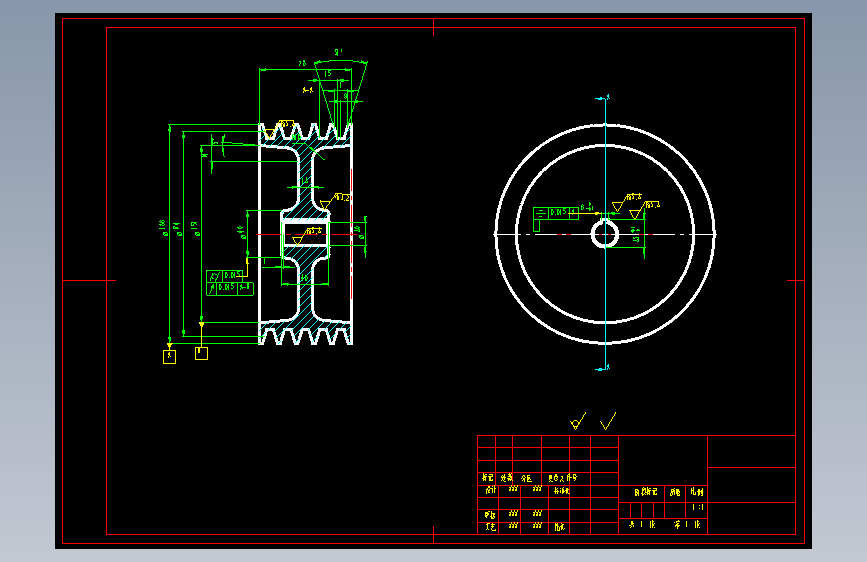The height and width of the screenshot is (562, 867).
Task: Click the roughness symbol inside the hub bore
Action: (307, 236)
